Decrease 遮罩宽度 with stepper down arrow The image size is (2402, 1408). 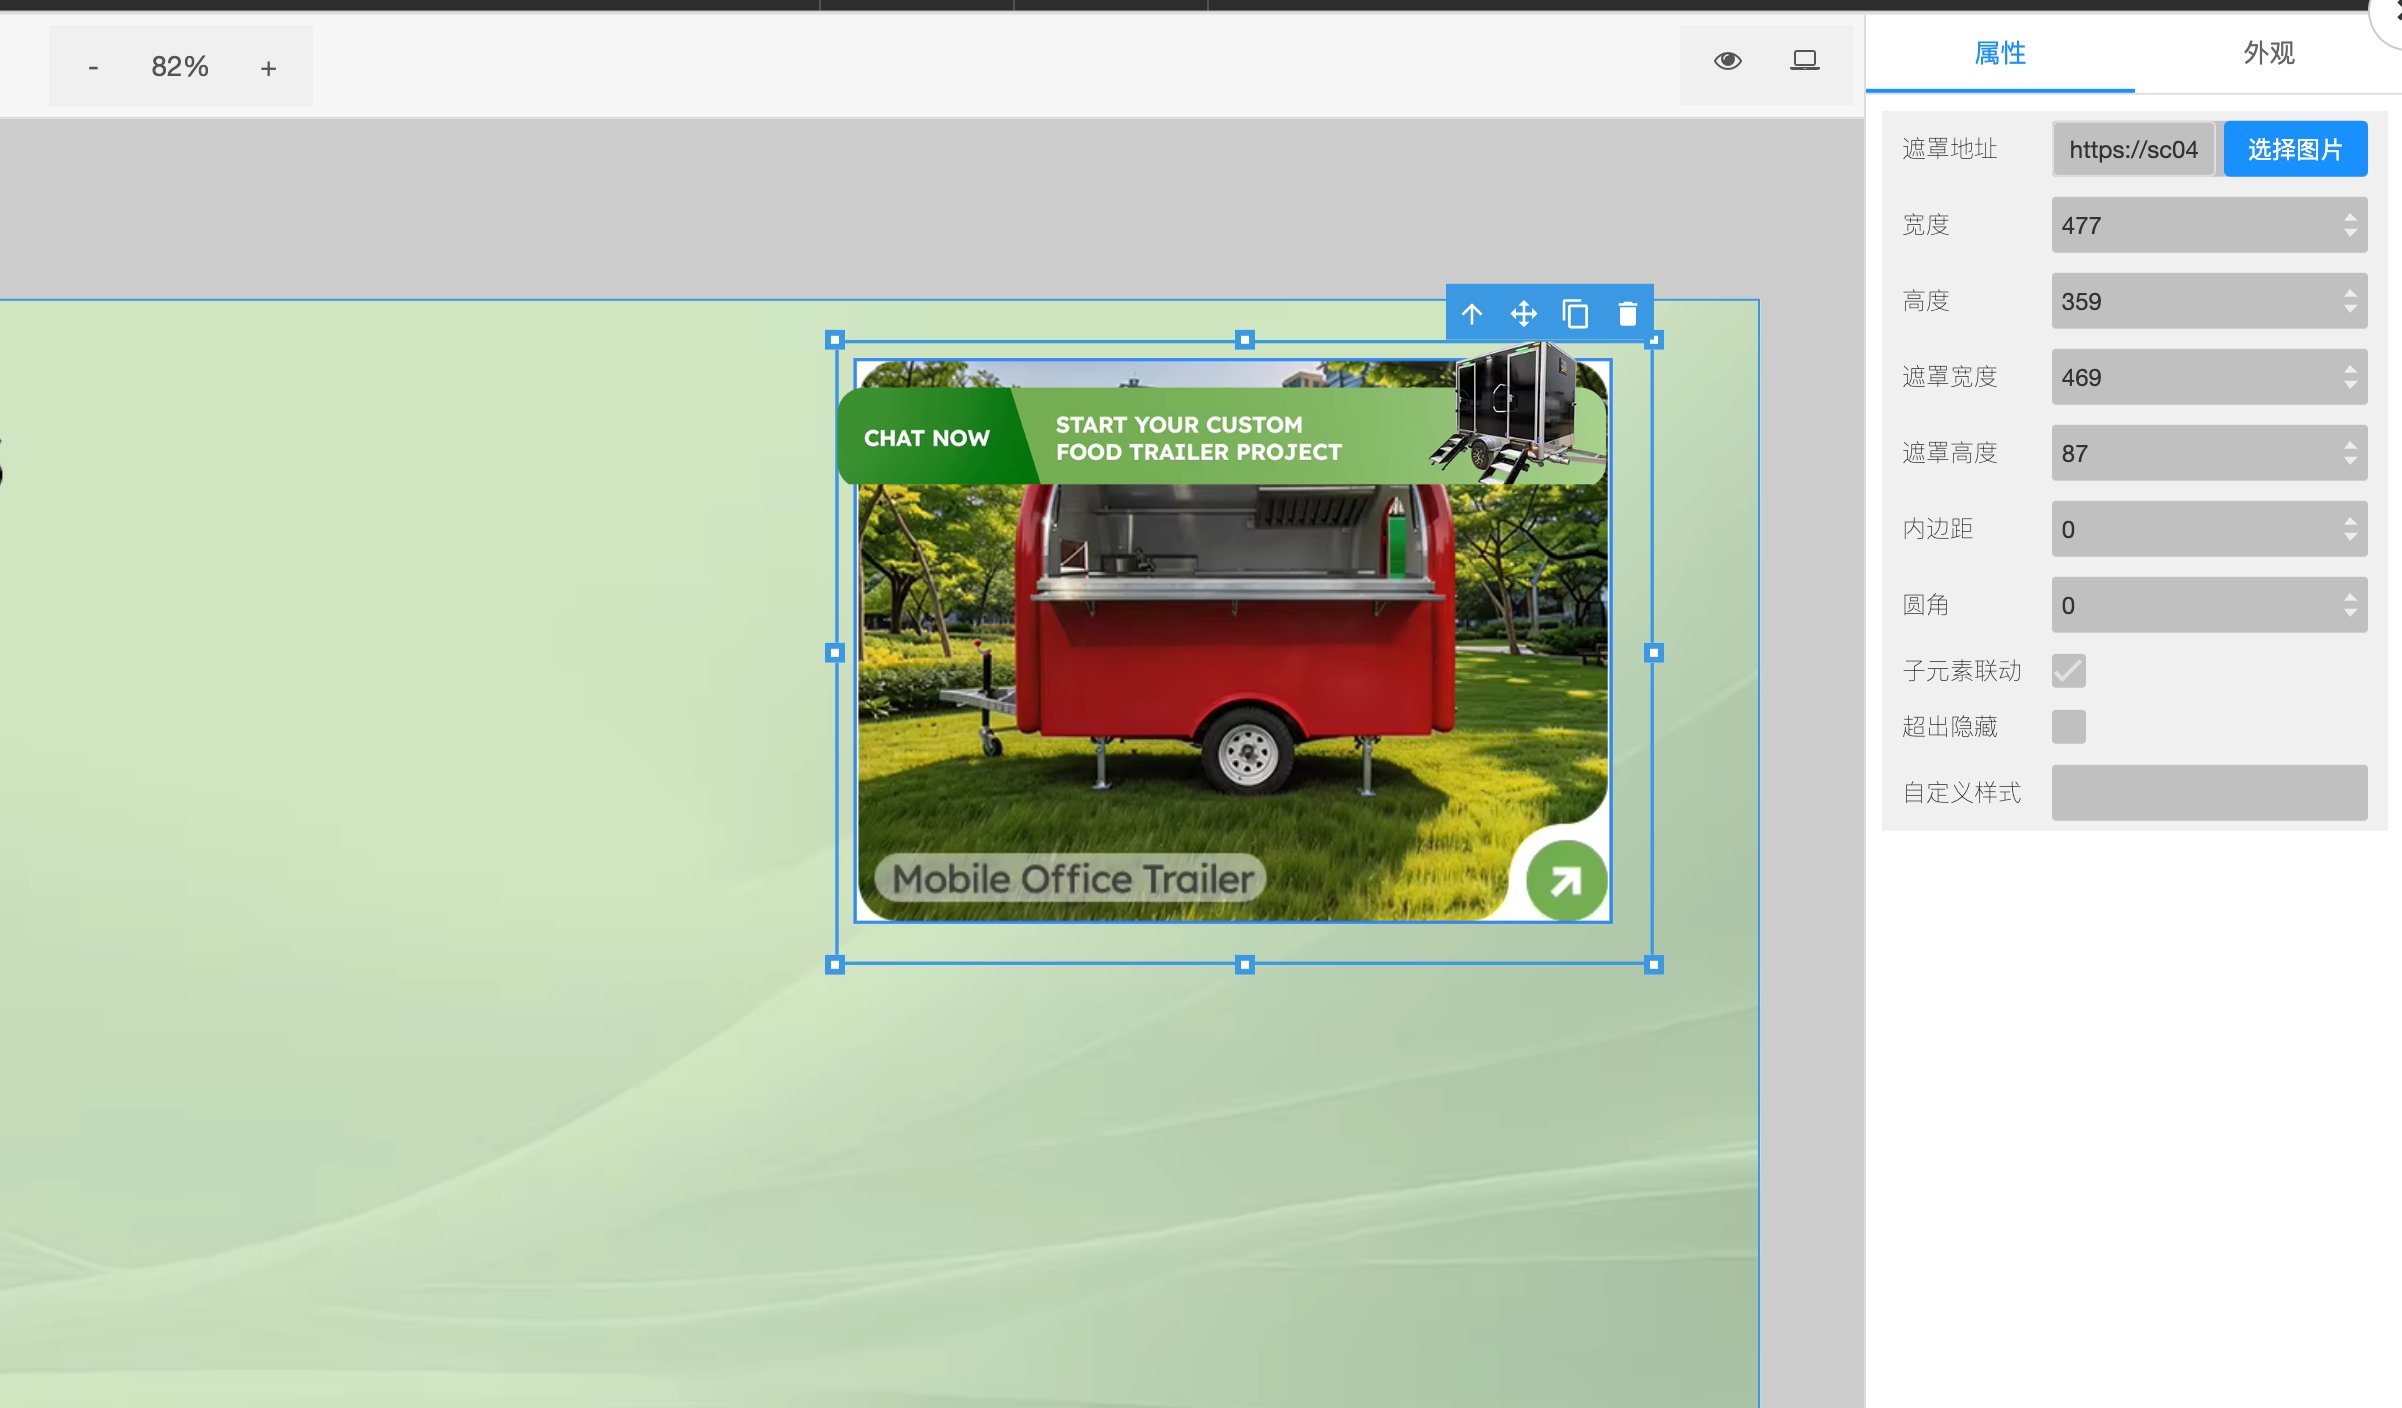(2350, 386)
